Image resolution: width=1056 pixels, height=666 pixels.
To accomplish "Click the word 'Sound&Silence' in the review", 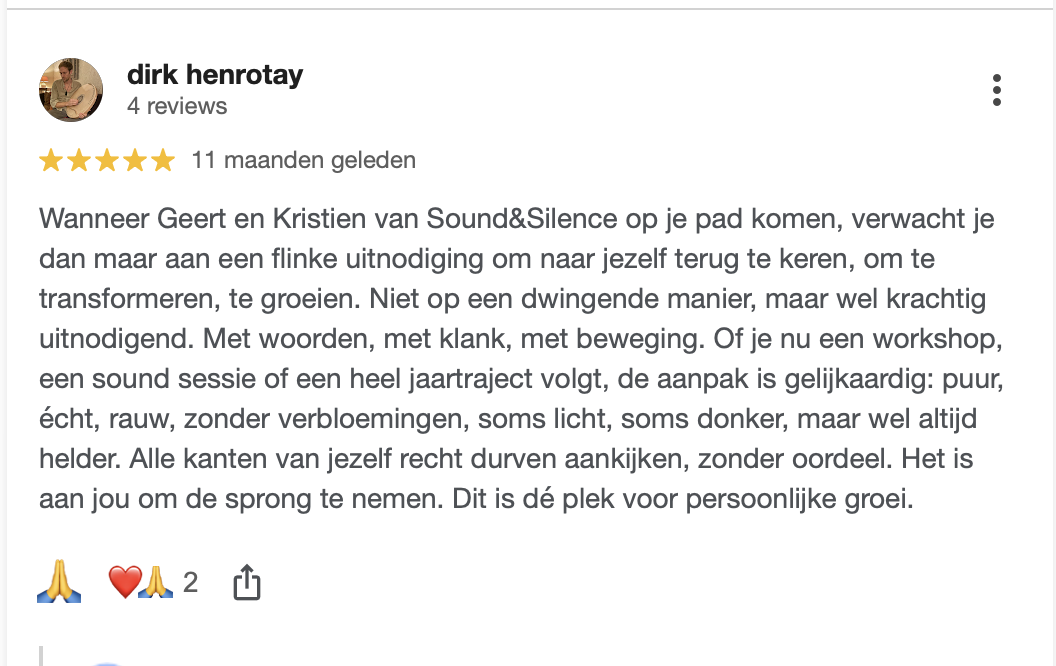I will pyautogui.click(x=521, y=219).
